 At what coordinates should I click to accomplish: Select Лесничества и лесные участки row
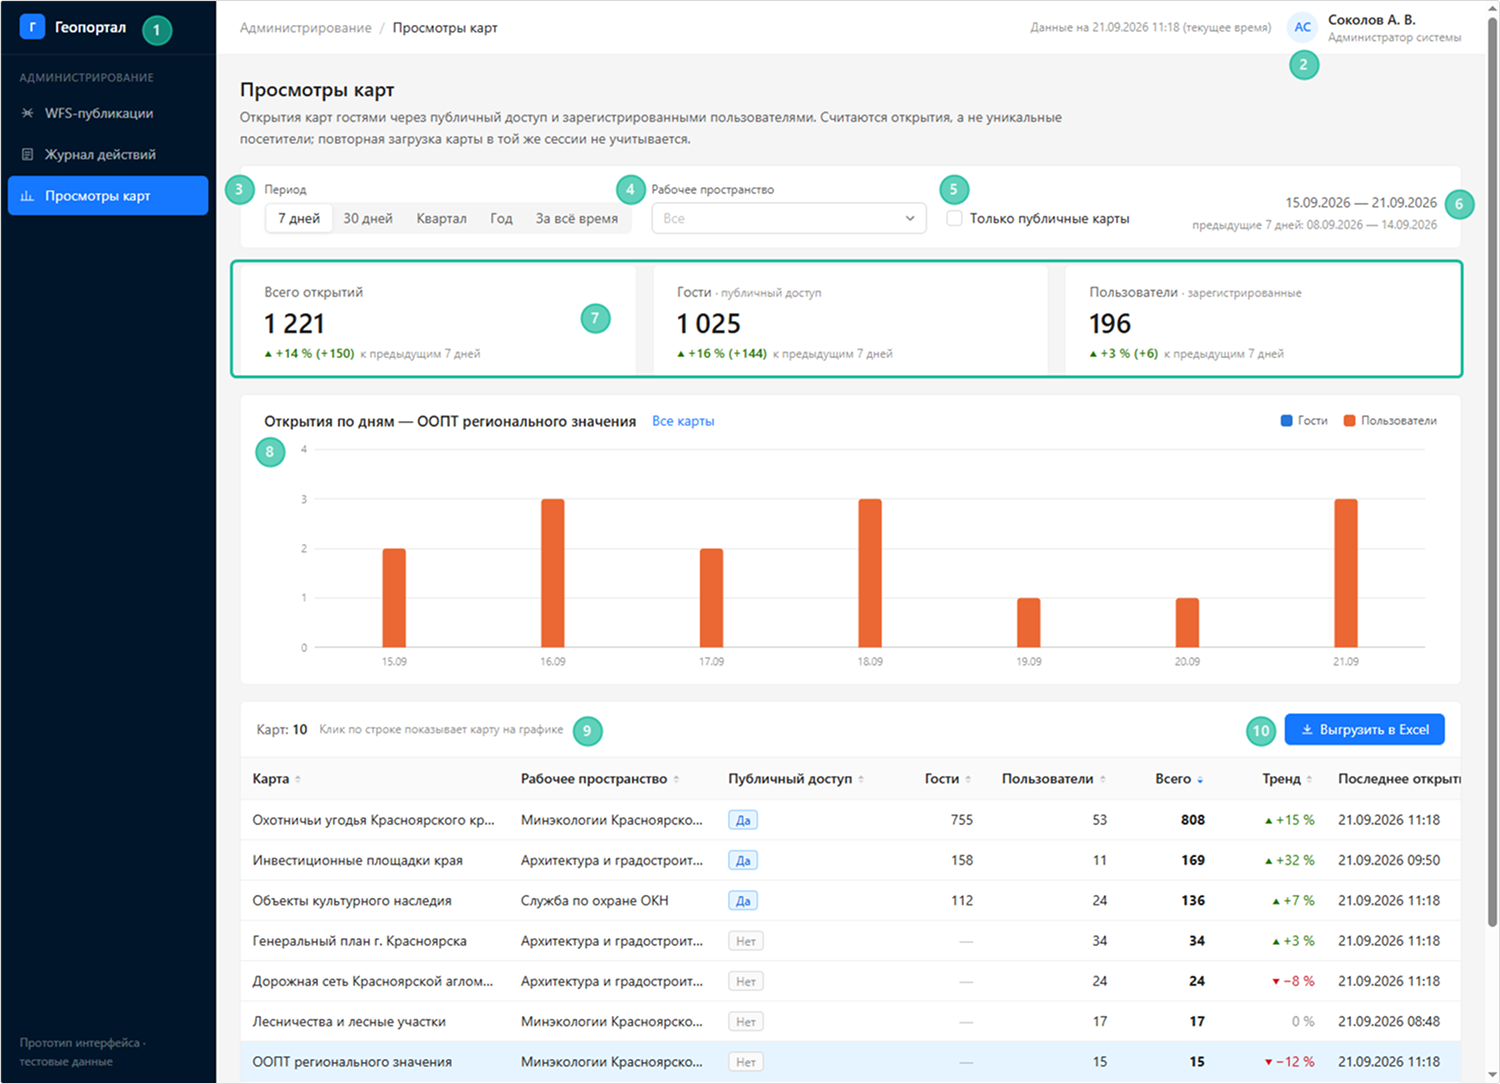tap(851, 1022)
